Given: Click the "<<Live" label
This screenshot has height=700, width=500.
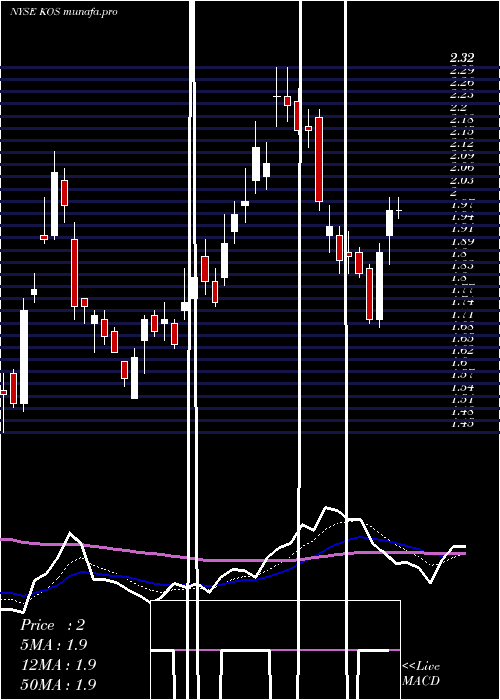Looking at the screenshot, I should (x=421, y=667).
